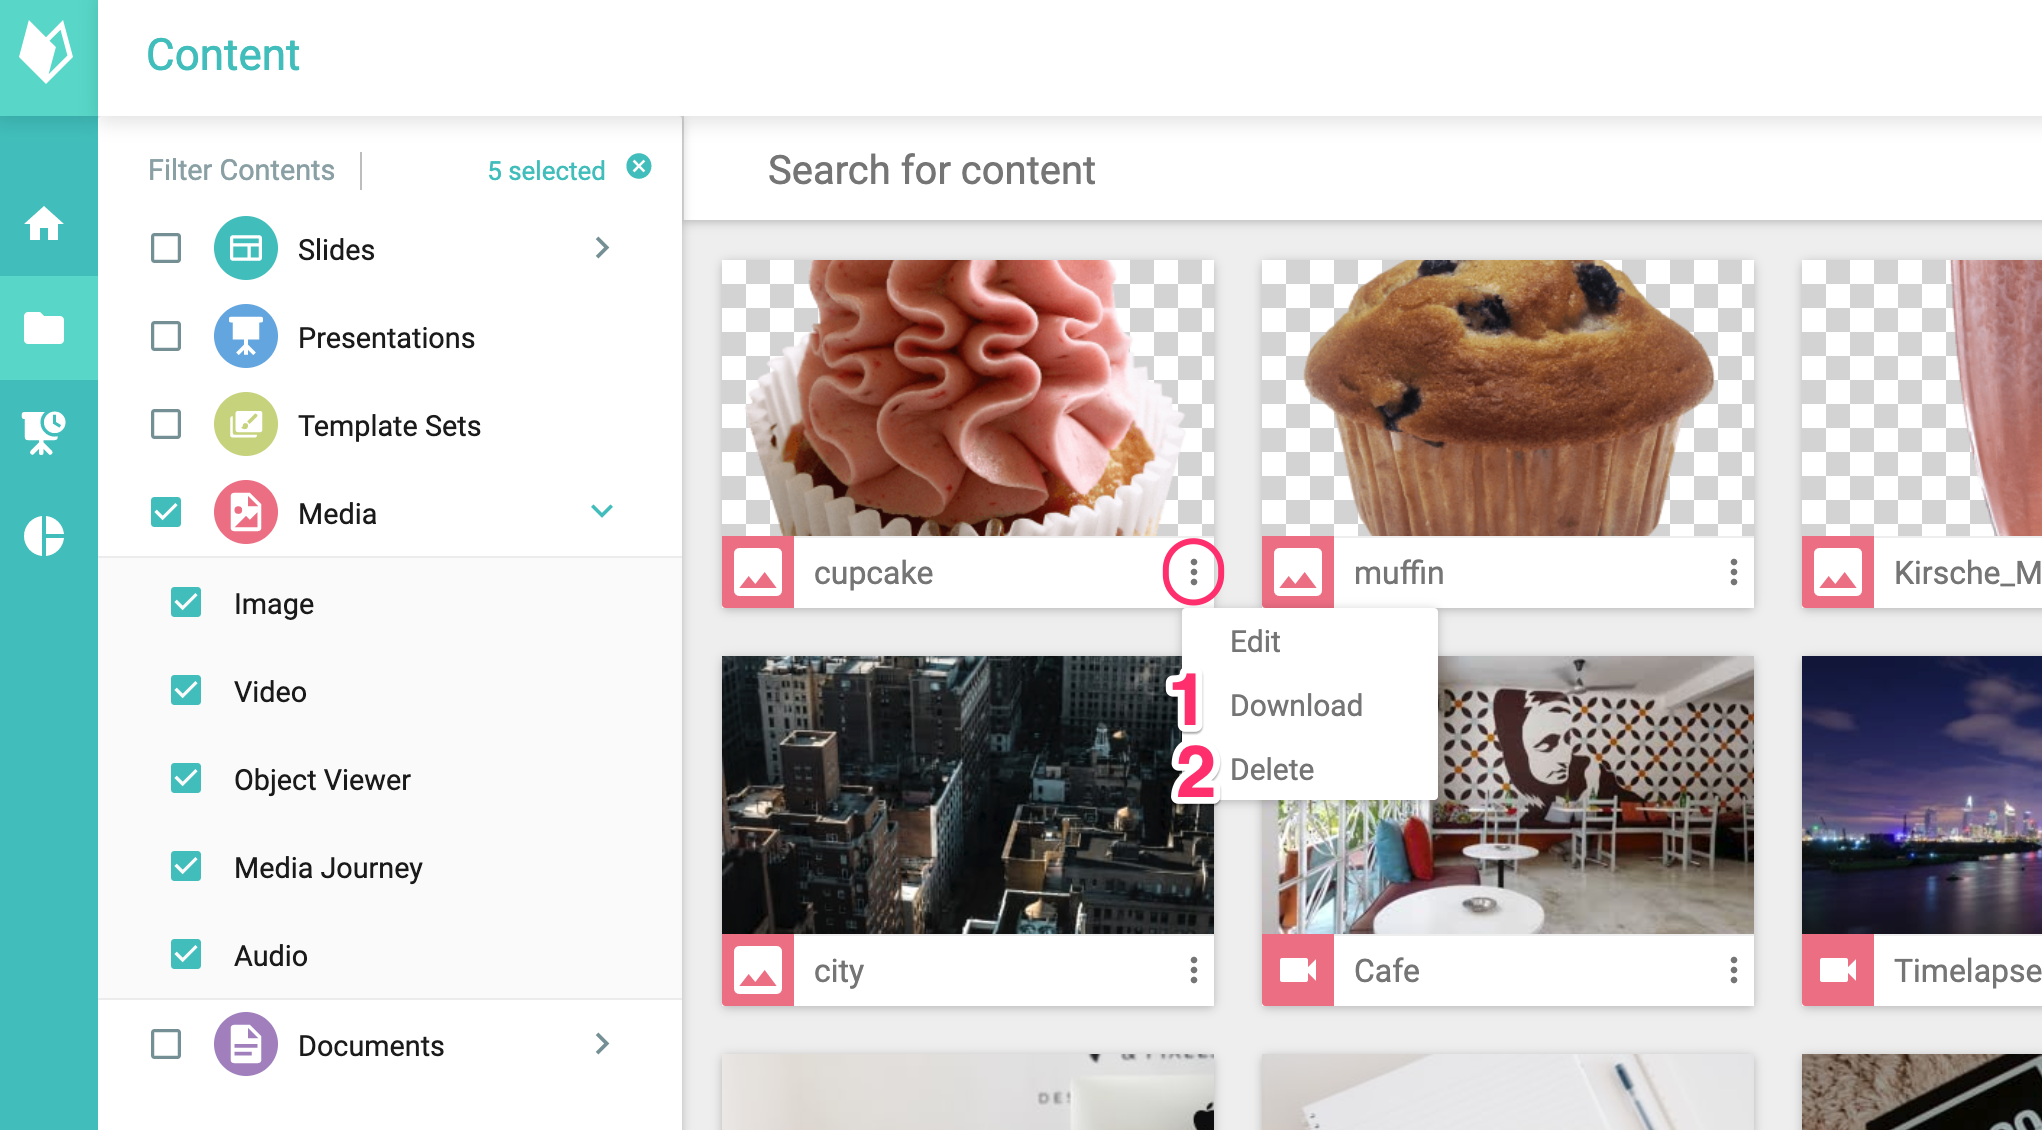Click the Object Viewer label

tap(322, 779)
